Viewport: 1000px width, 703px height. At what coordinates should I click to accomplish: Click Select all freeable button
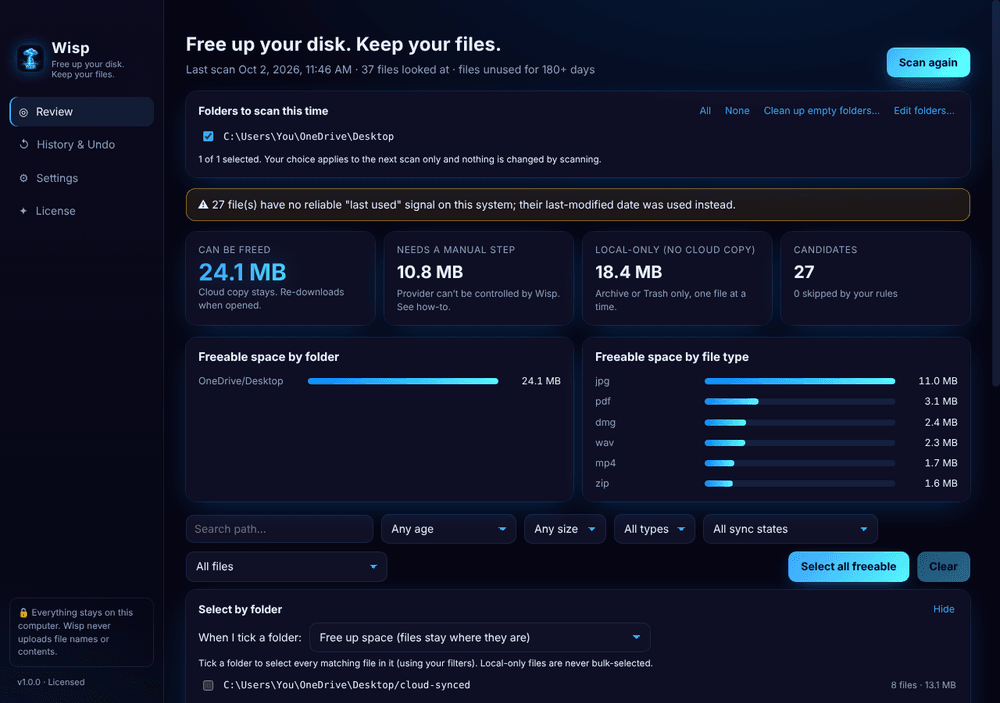tap(848, 566)
